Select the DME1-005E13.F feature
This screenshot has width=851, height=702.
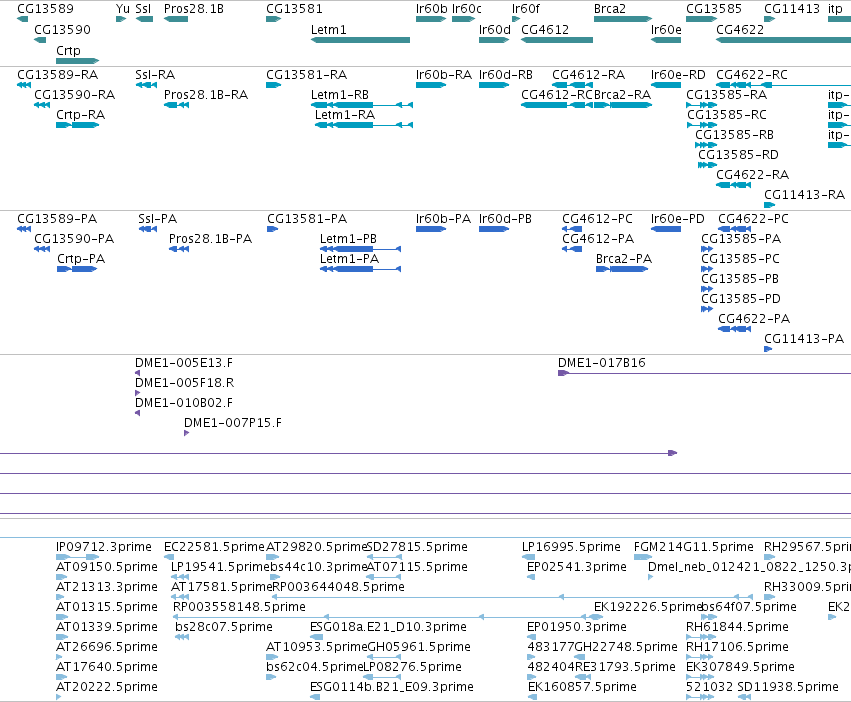coord(184,363)
